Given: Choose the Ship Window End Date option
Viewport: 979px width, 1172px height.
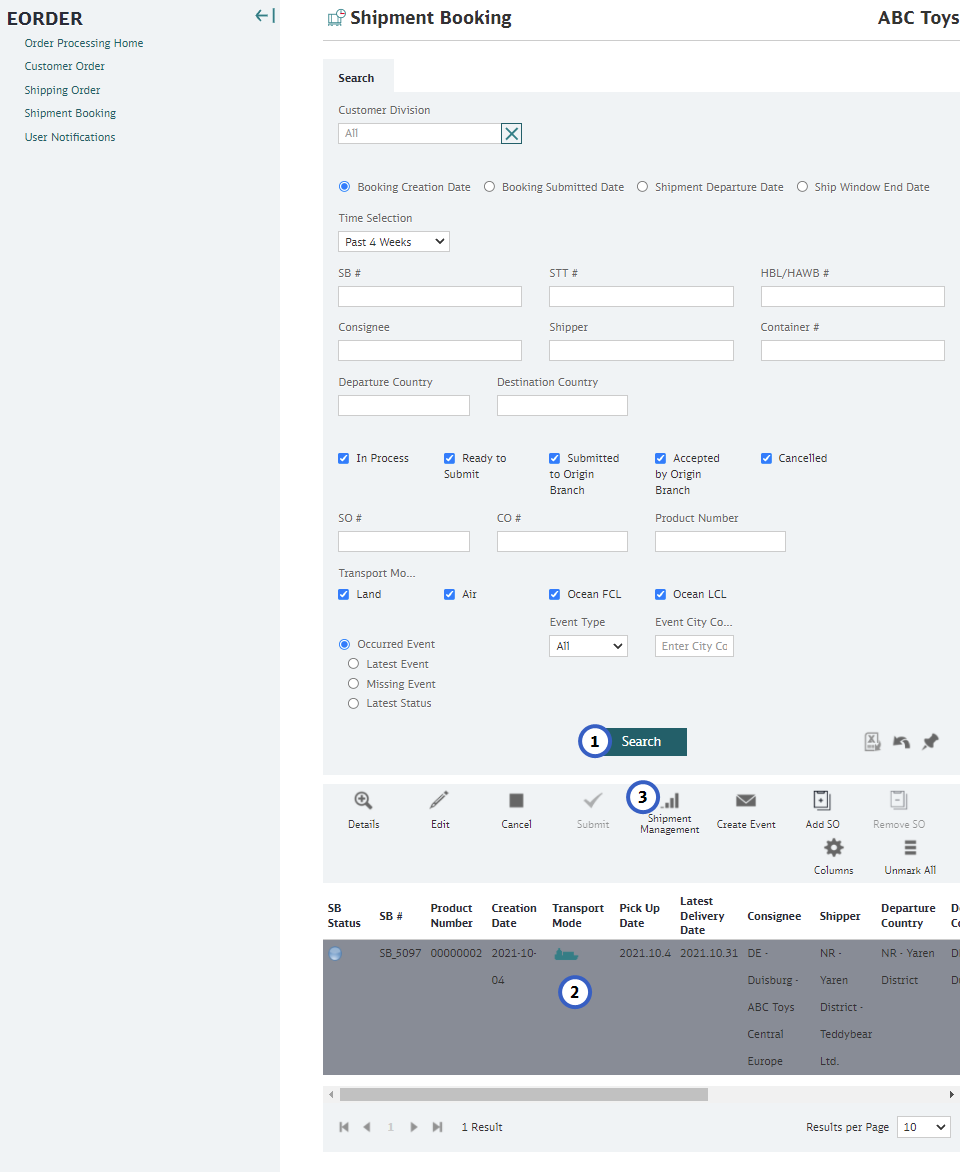Looking at the screenshot, I should (802, 187).
